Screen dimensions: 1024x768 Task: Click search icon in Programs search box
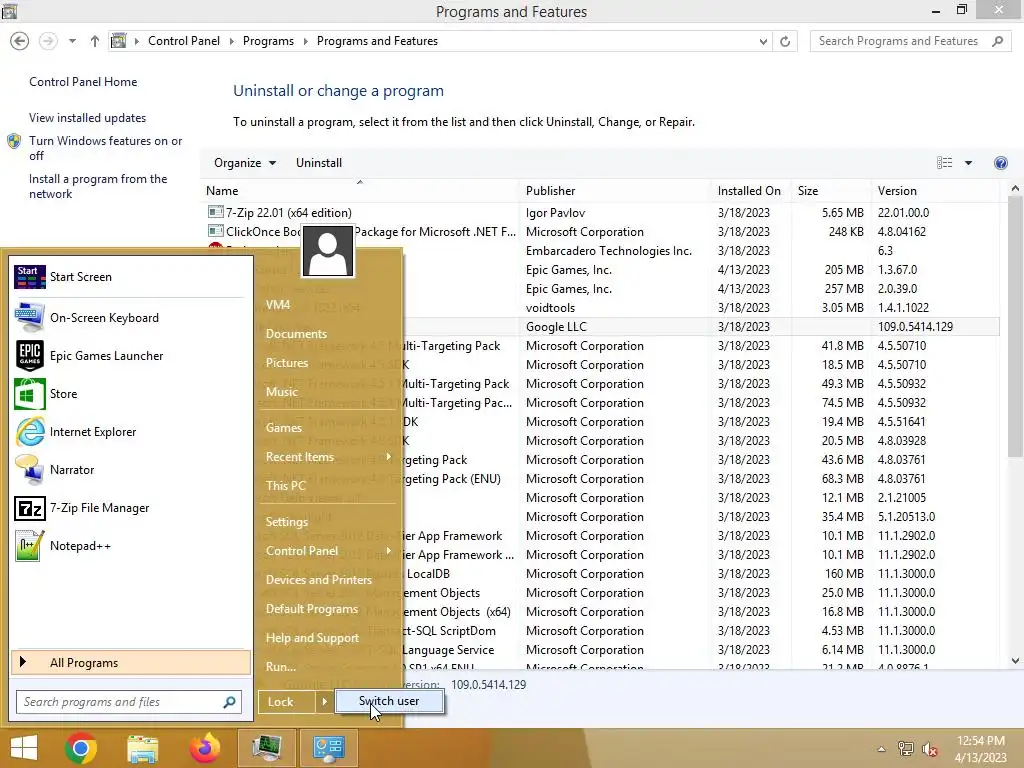(997, 41)
